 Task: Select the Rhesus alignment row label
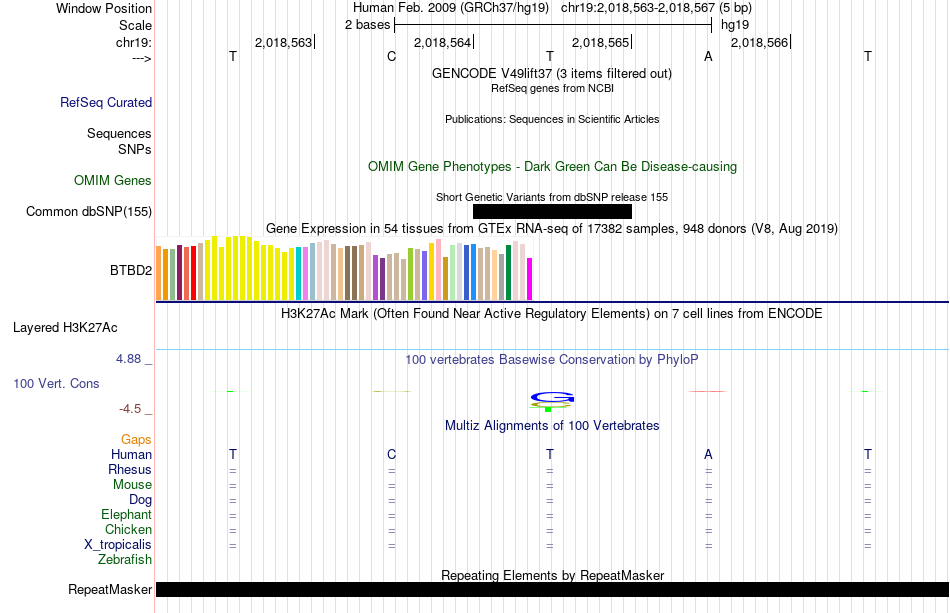tap(130, 469)
